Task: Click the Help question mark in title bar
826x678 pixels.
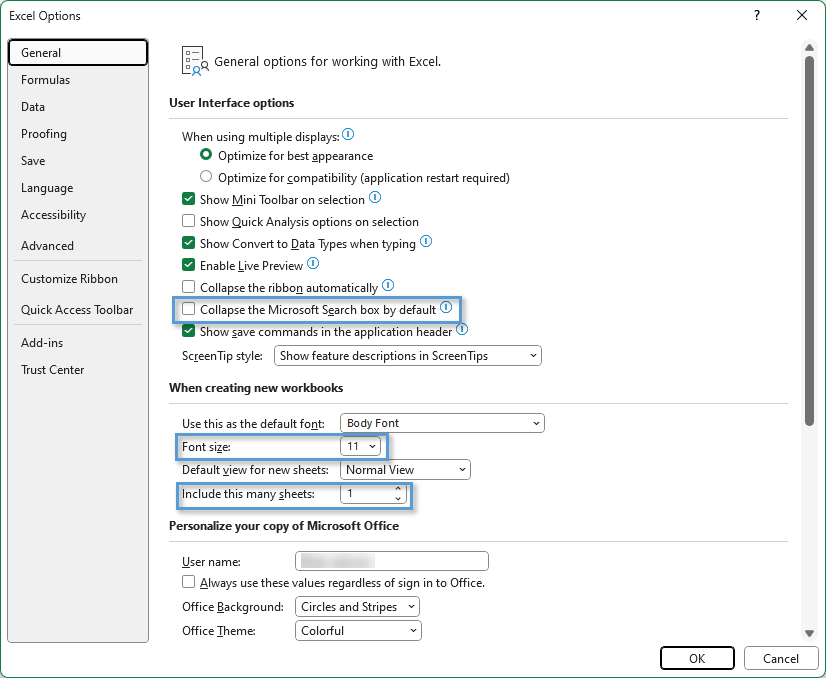Action: tap(757, 15)
